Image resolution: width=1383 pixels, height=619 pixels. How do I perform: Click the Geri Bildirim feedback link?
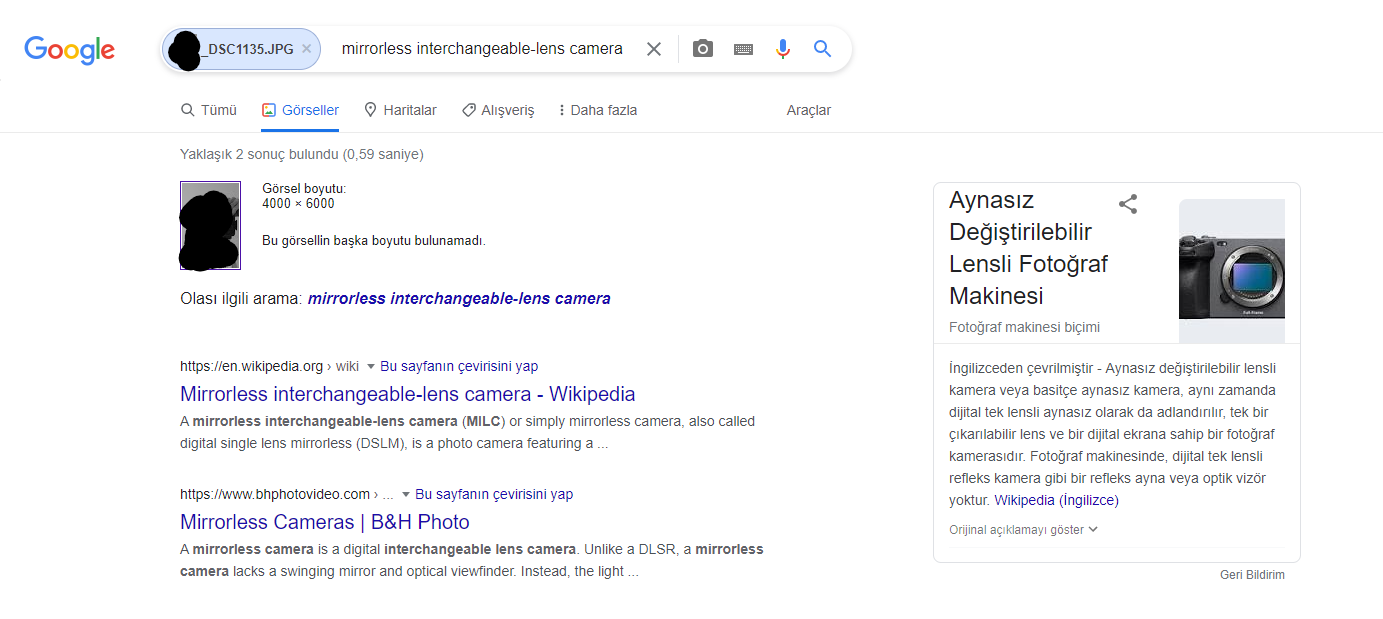pos(1252,575)
